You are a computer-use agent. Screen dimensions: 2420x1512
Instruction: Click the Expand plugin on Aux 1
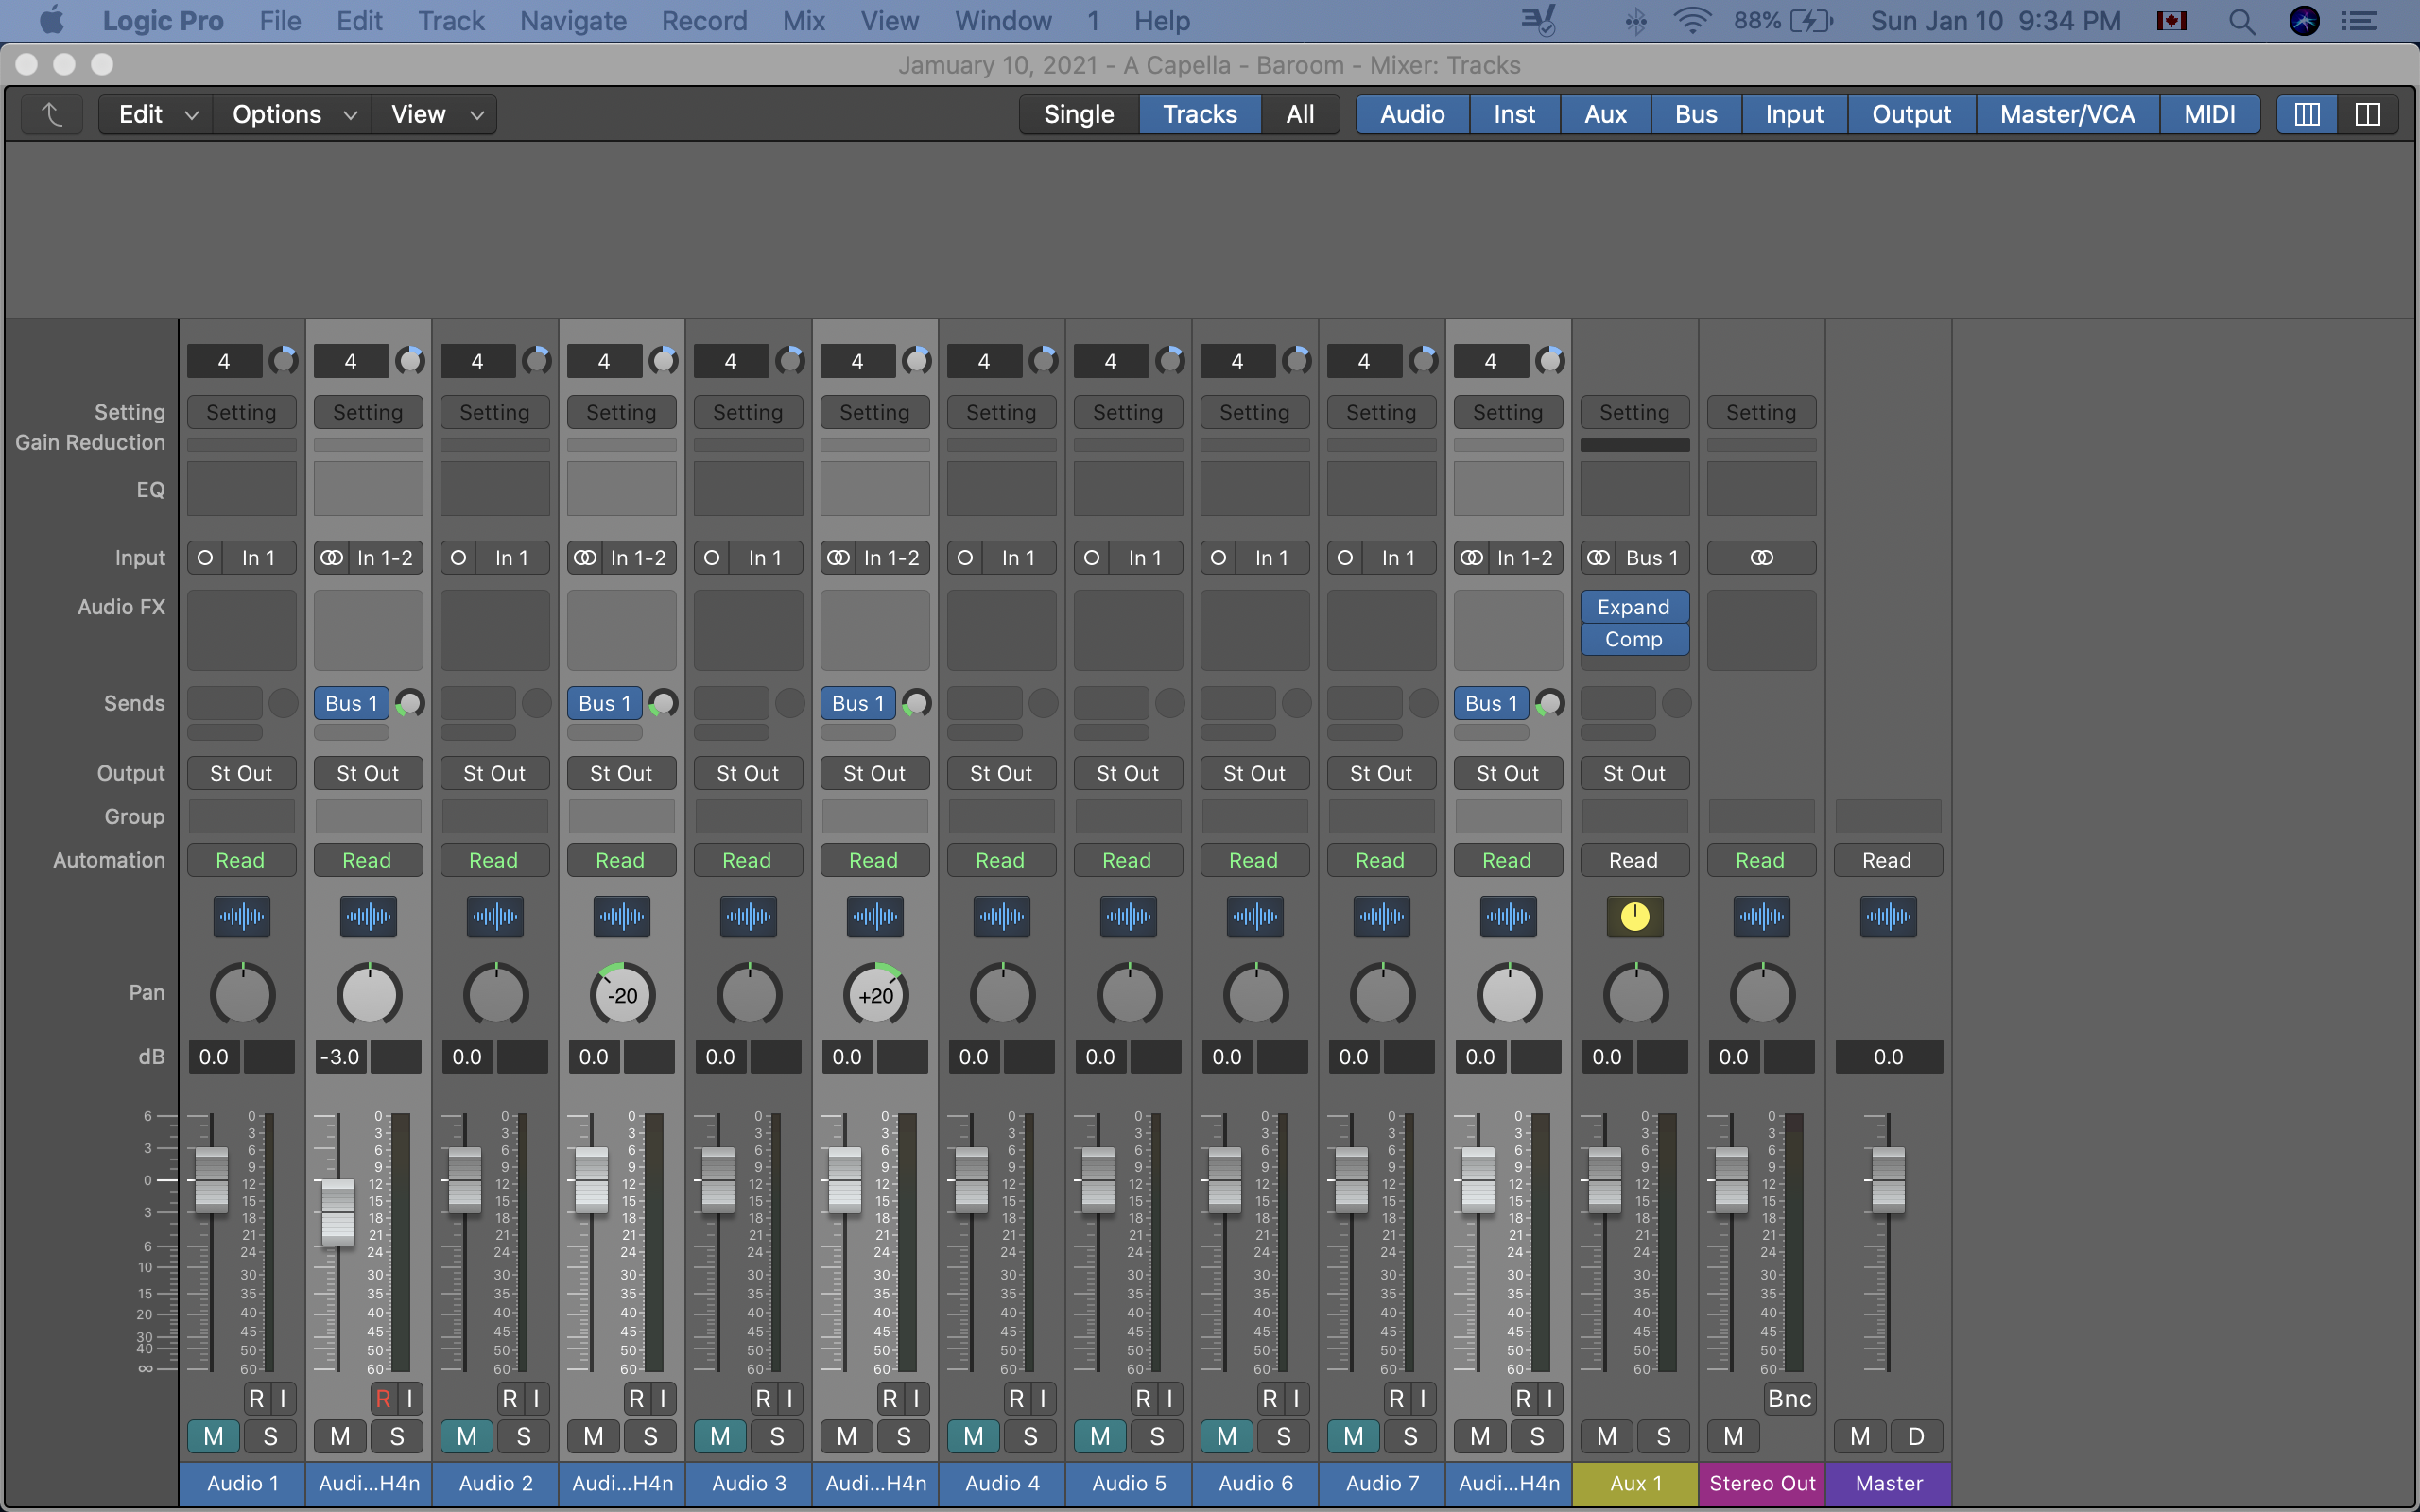tap(1635, 606)
